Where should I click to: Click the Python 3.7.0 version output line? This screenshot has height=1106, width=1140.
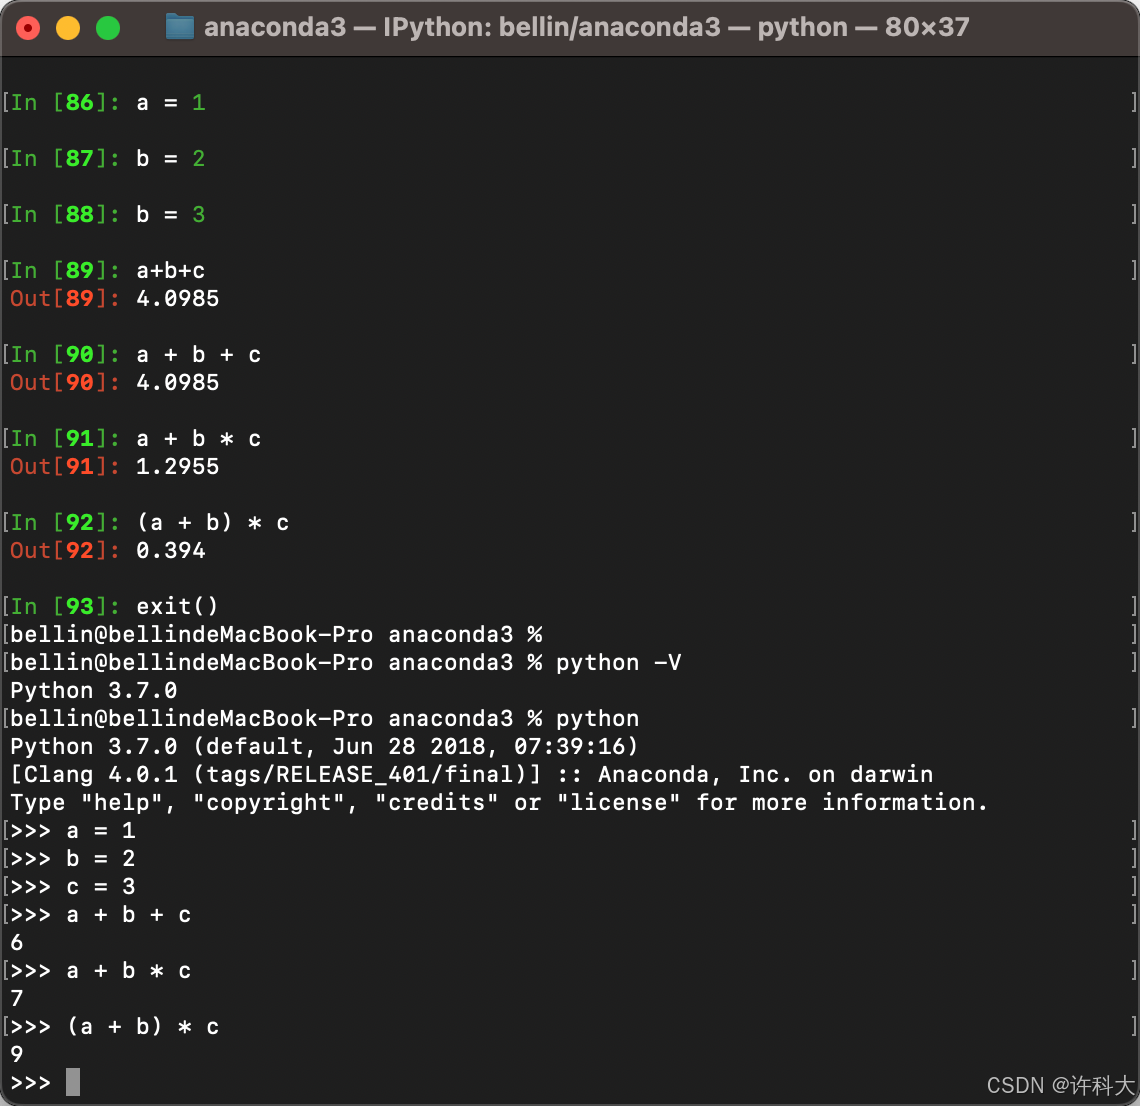(94, 691)
